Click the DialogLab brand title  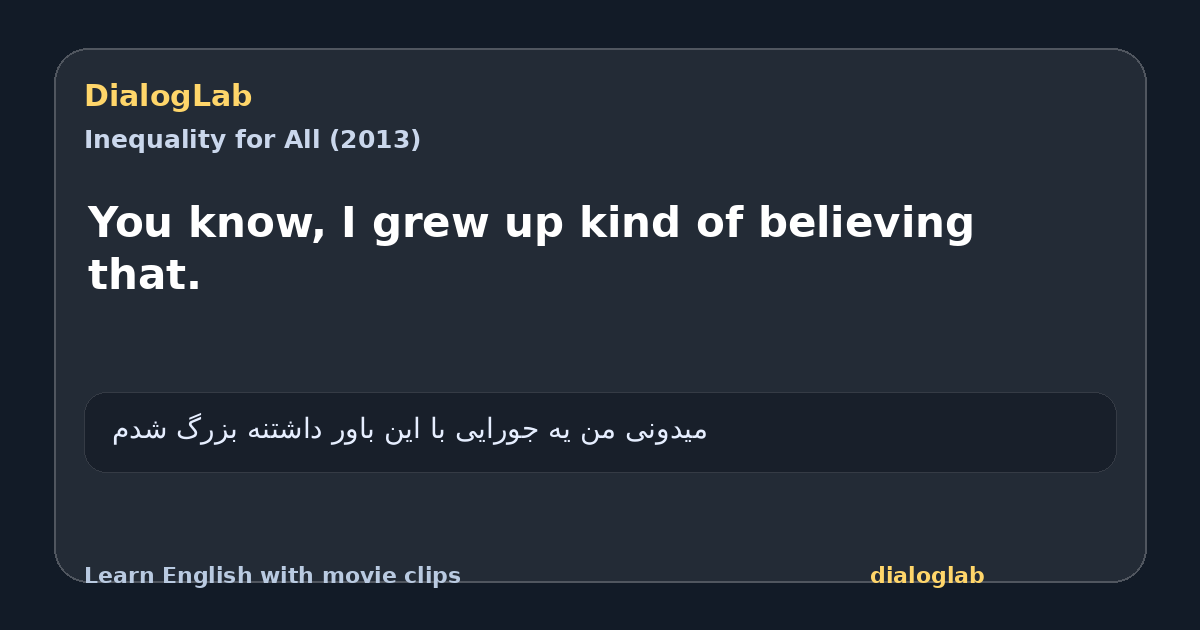pos(168,97)
